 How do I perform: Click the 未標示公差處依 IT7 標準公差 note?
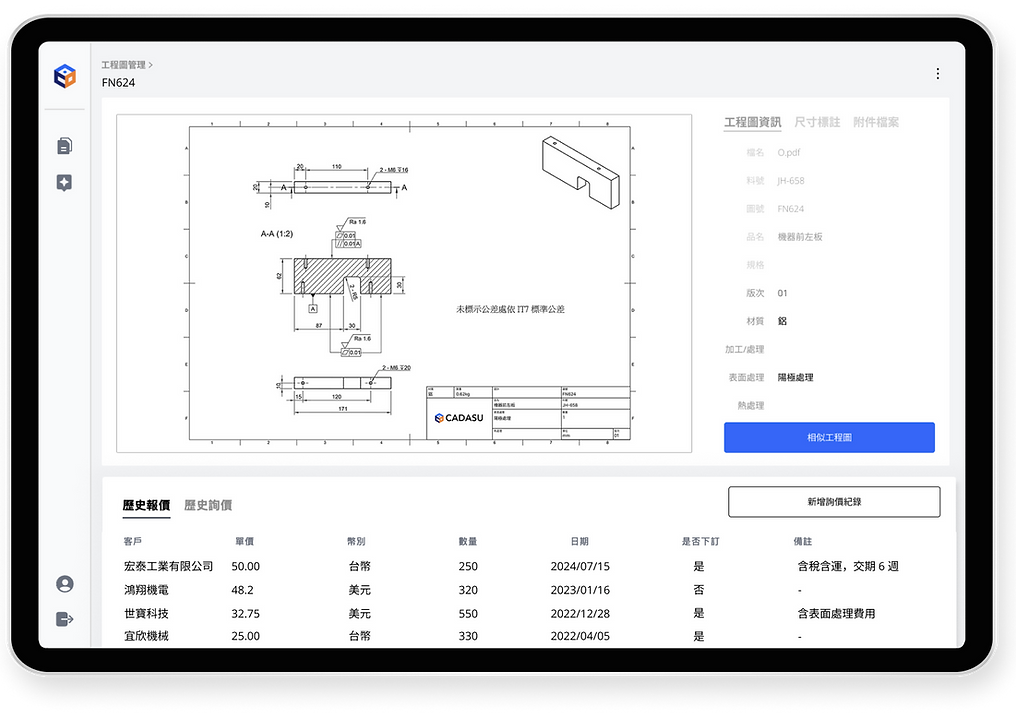pyautogui.click(x=510, y=309)
